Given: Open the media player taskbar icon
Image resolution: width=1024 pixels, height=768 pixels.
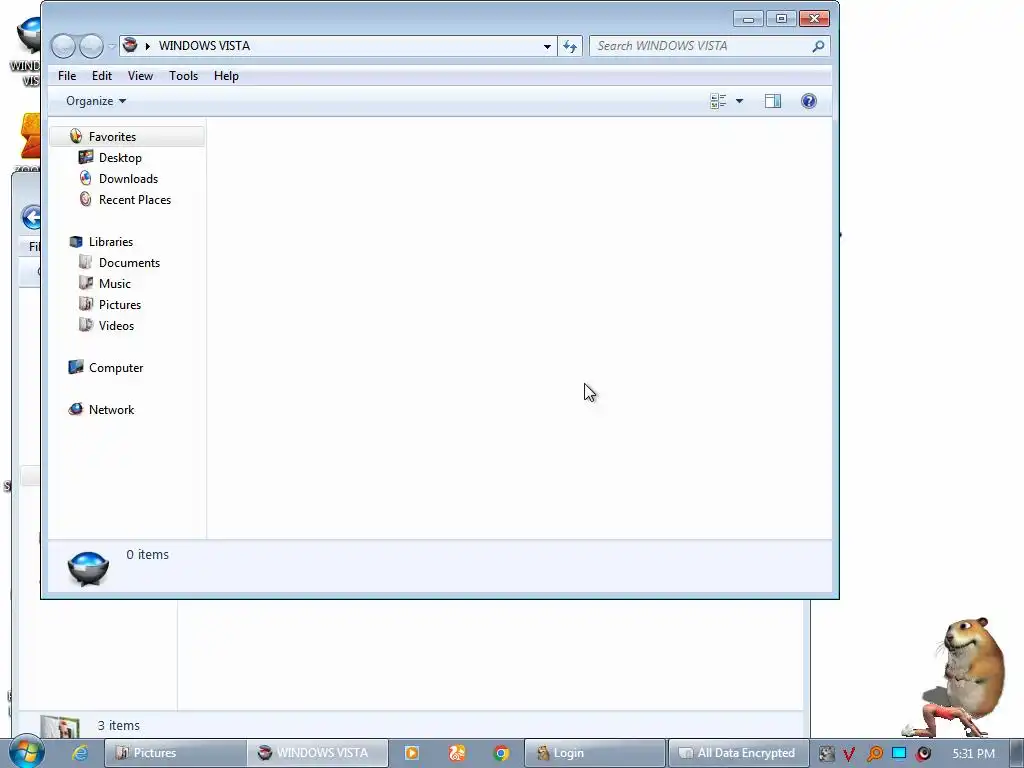Looking at the screenshot, I should point(411,753).
